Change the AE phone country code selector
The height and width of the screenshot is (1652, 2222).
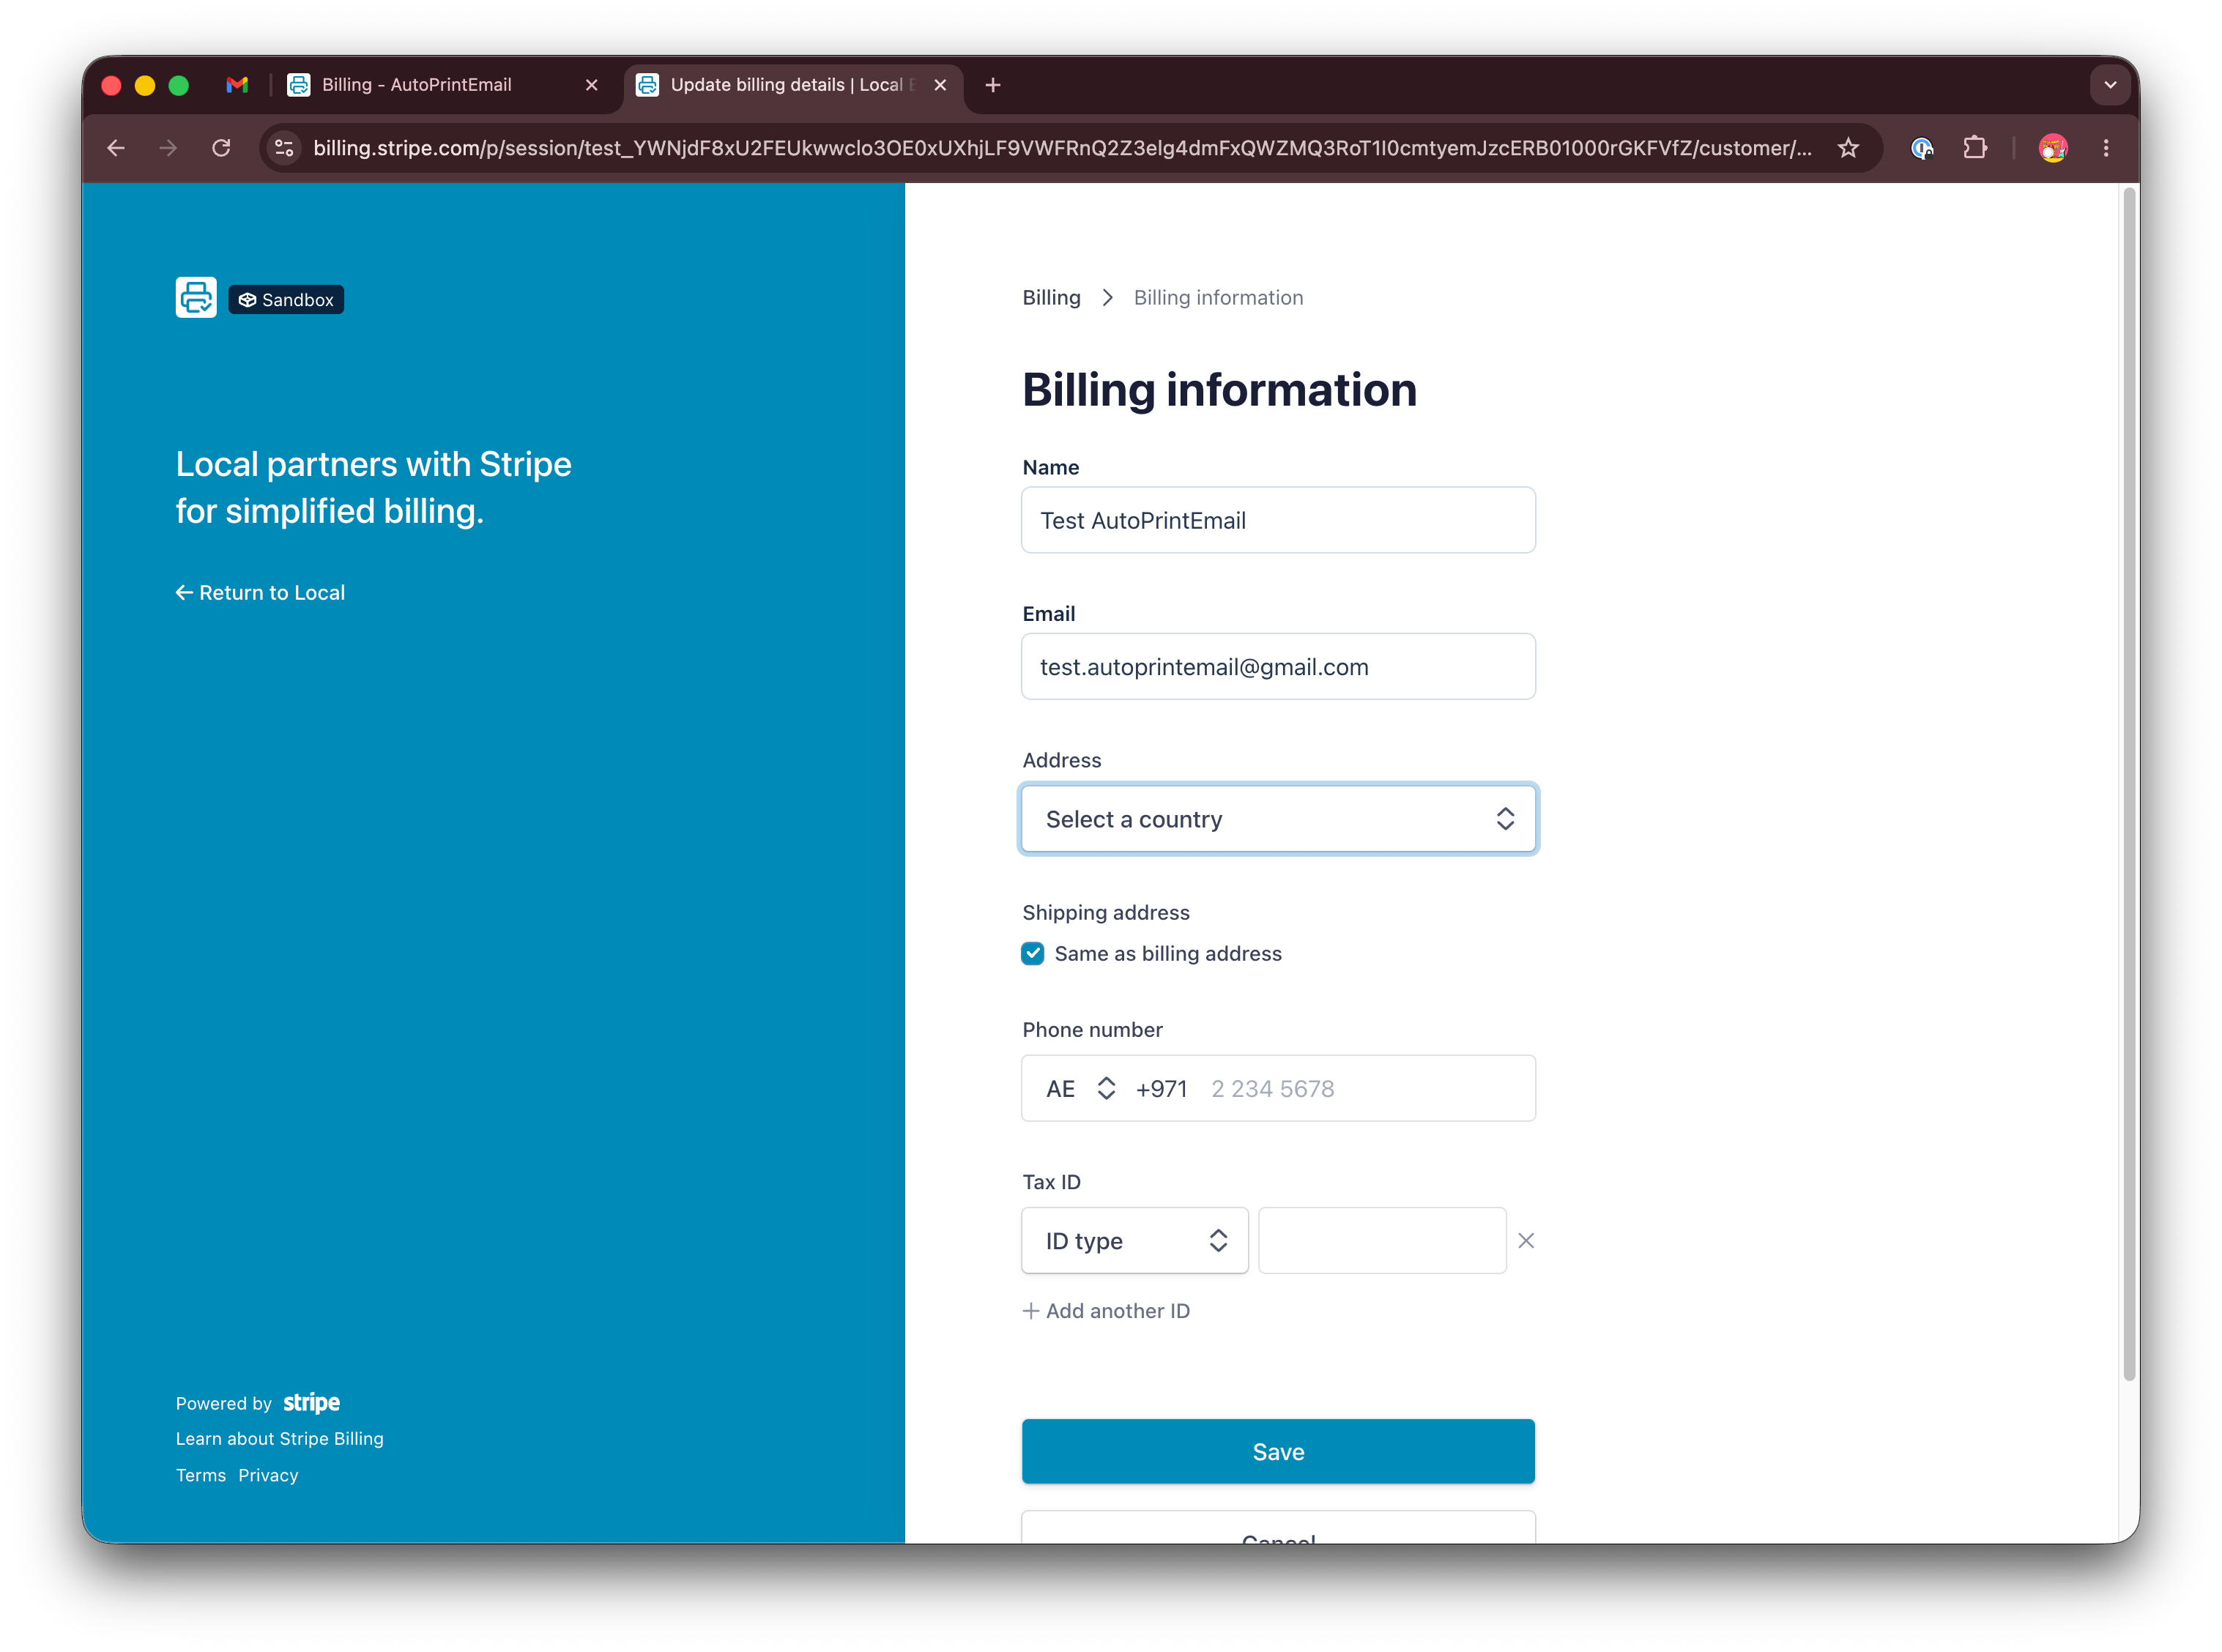pyautogui.click(x=1080, y=1089)
